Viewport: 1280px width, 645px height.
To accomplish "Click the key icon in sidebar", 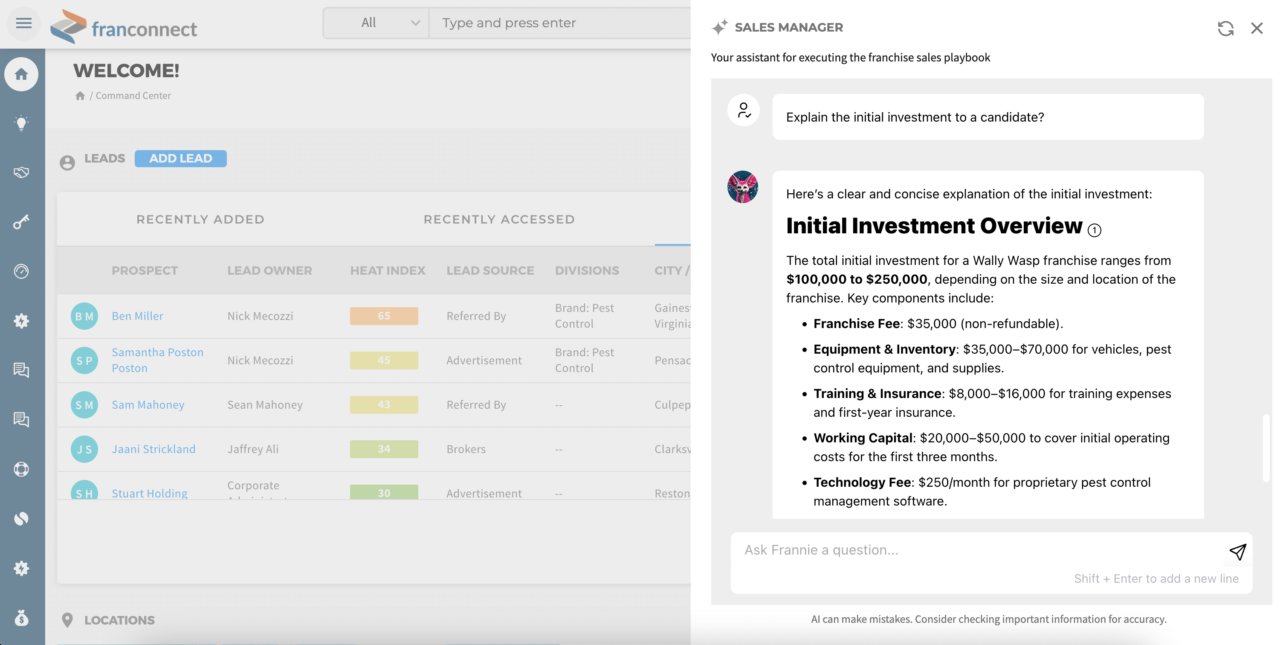I will (x=21, y=222).
